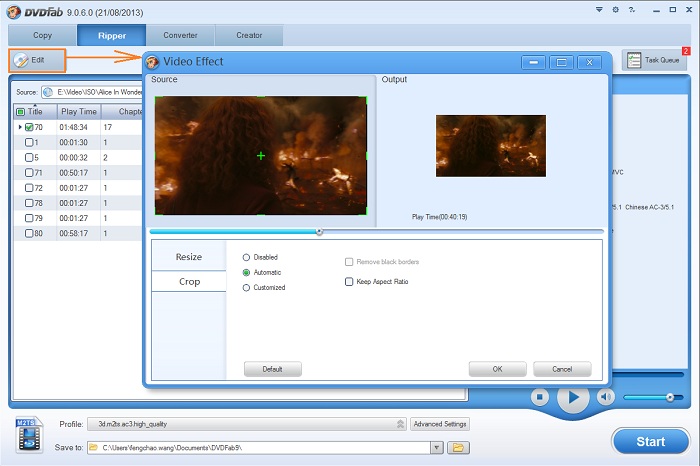700x466 pixels.
Task: Click the green crosshair in source preview
Action: pyautogui.click(x=261, y=156)
